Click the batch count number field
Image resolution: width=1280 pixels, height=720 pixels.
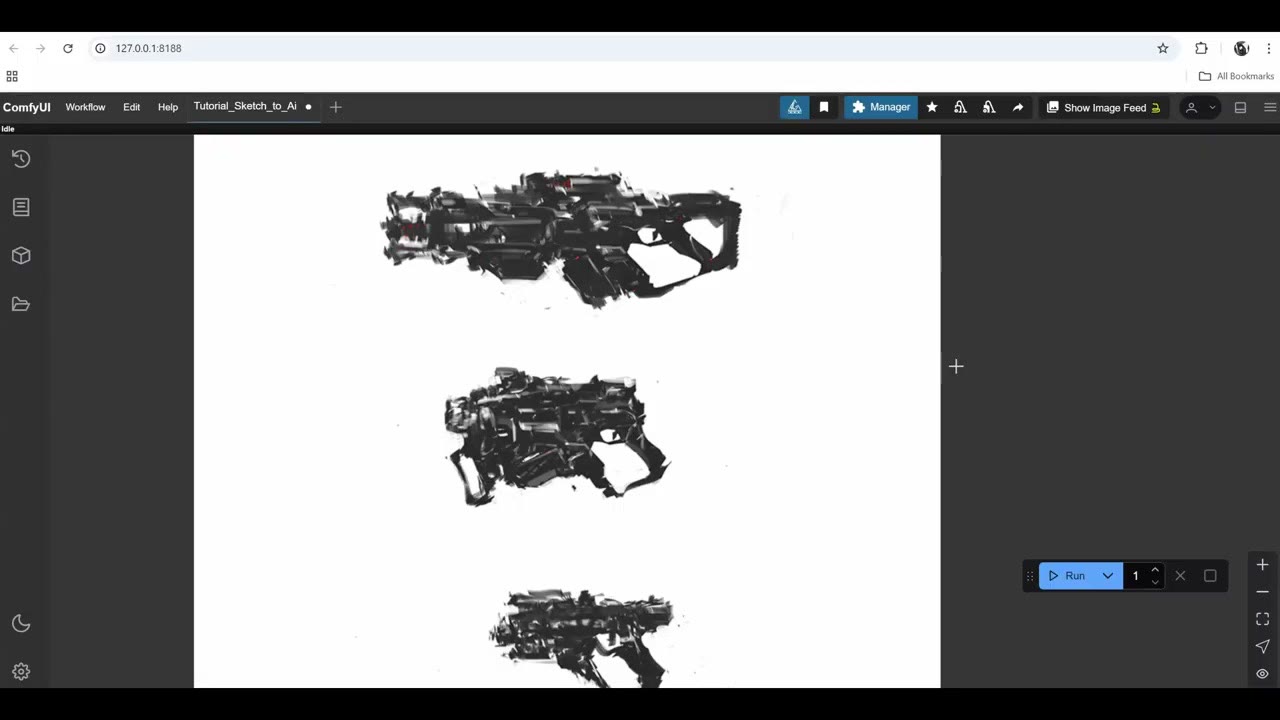[x=1137, y=576]
